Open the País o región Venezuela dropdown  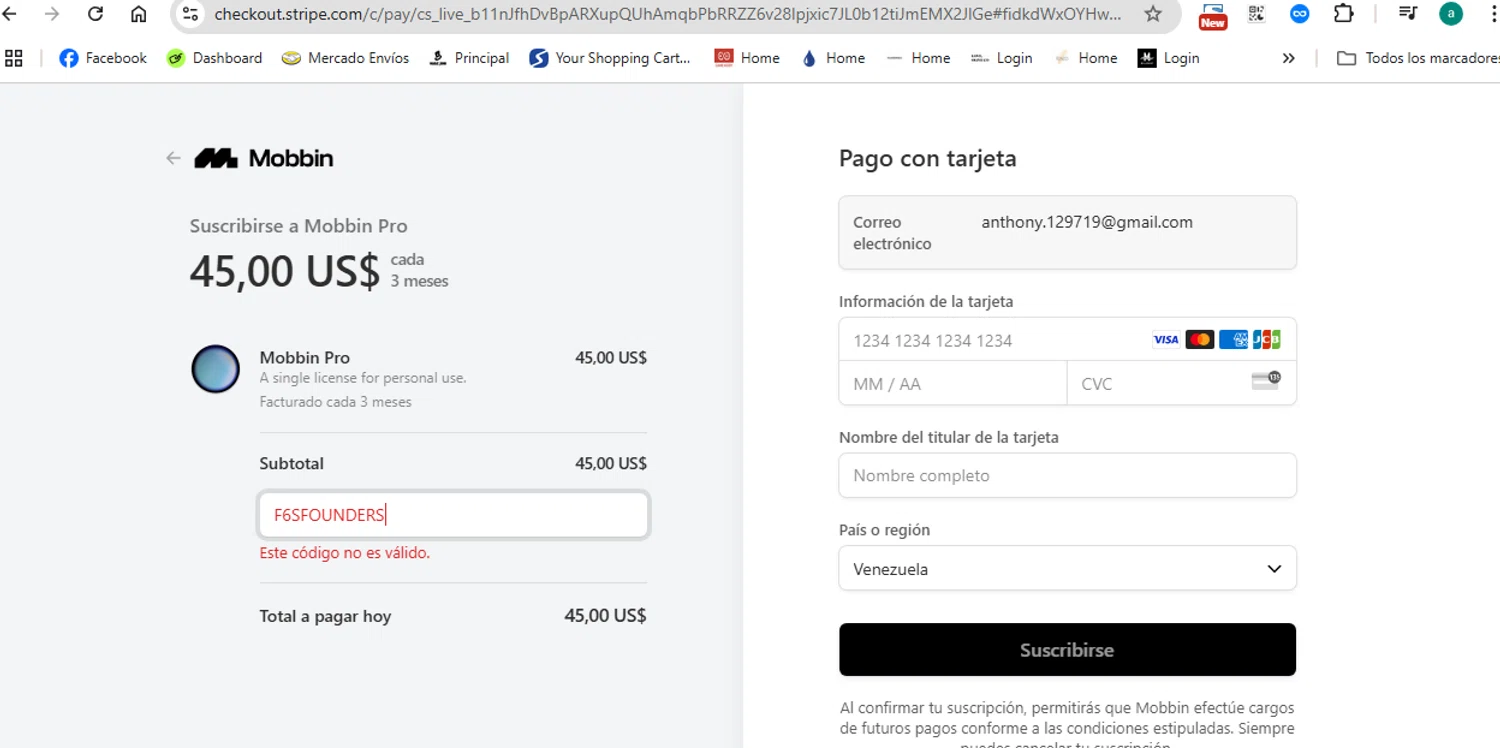coord(1067,569)
